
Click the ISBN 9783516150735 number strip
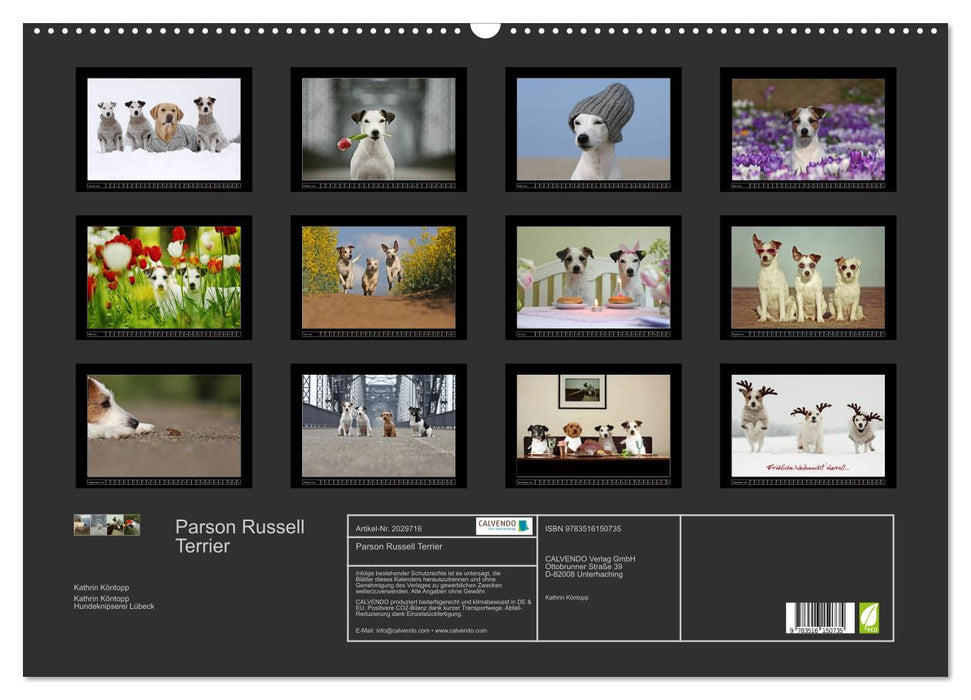583,527
